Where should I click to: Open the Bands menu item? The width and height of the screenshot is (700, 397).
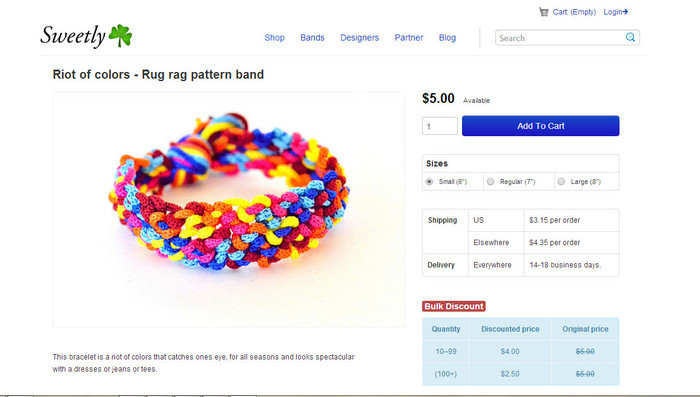pyautogui.click(x=312, y=38)
